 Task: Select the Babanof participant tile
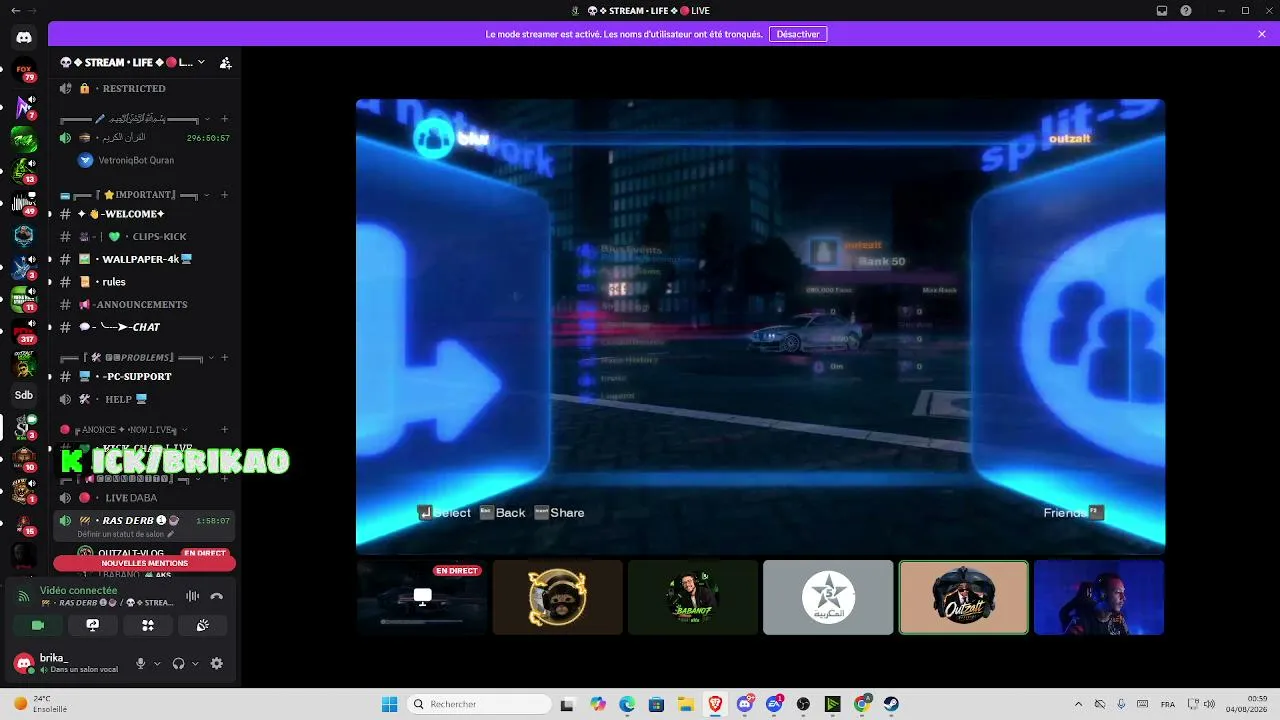coord(693,597)
